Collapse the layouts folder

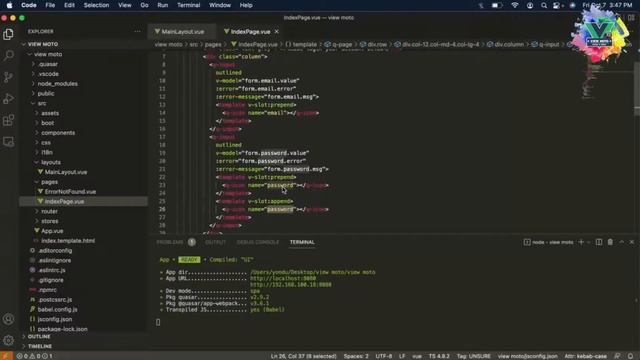(x=51, y=162)
